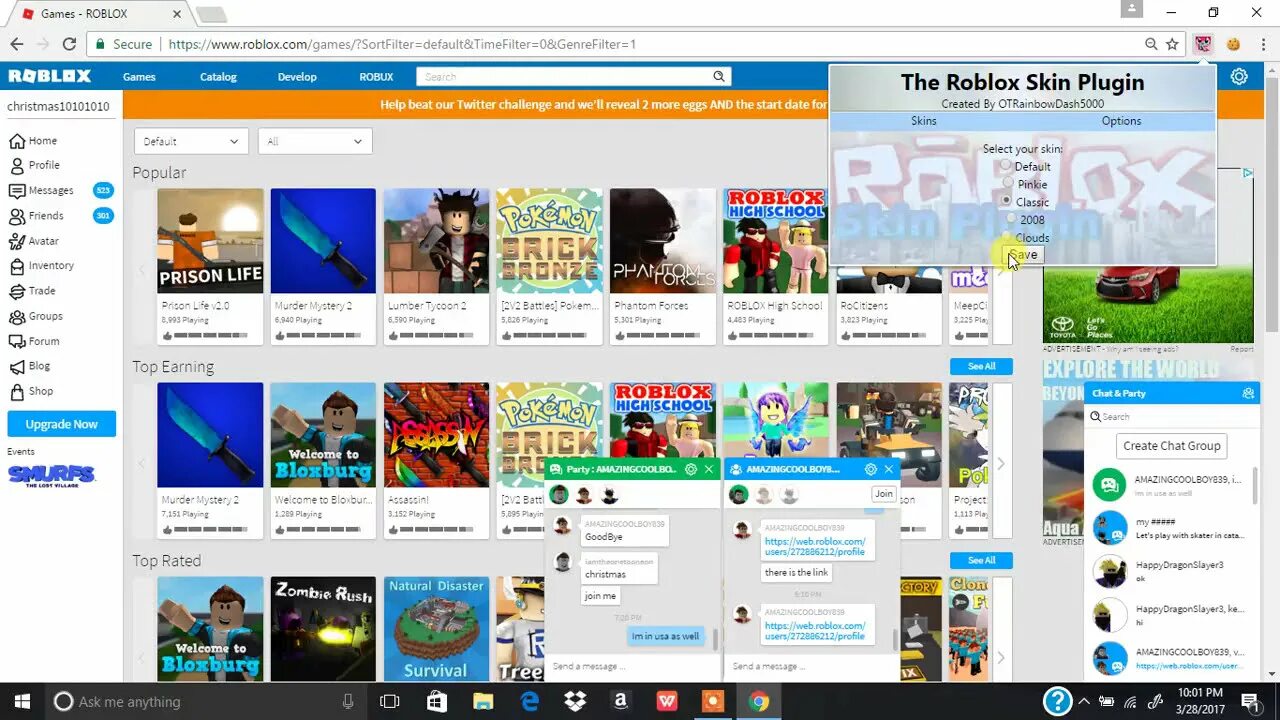Show previous games in the Top Earning row
Viewport: 1280px width, 720px height.
tap(143, 463)
